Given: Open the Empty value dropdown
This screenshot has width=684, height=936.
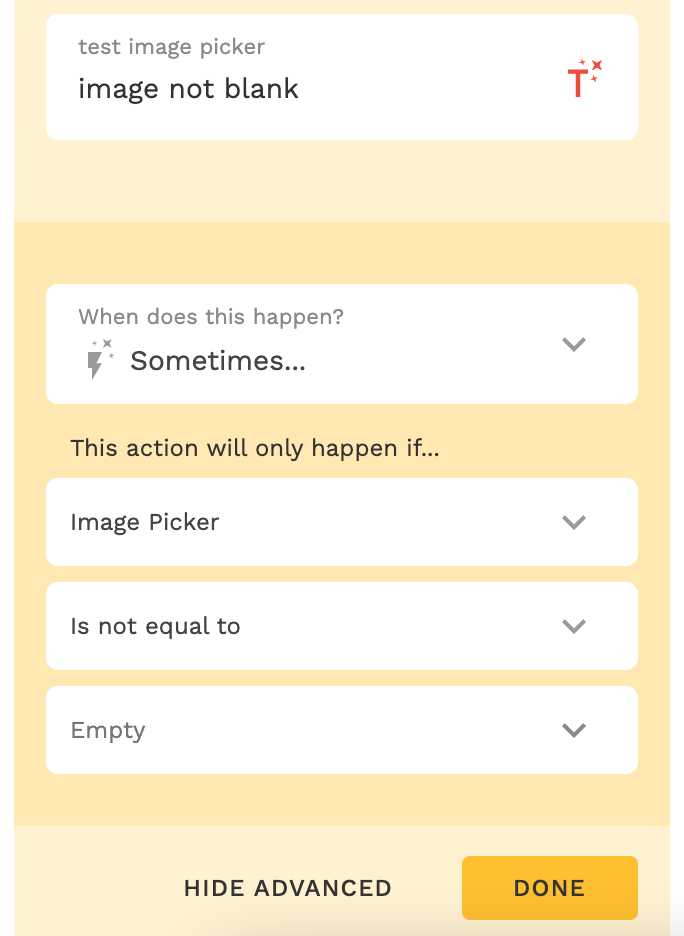Looking at the screenshot, I should point(341,730).
